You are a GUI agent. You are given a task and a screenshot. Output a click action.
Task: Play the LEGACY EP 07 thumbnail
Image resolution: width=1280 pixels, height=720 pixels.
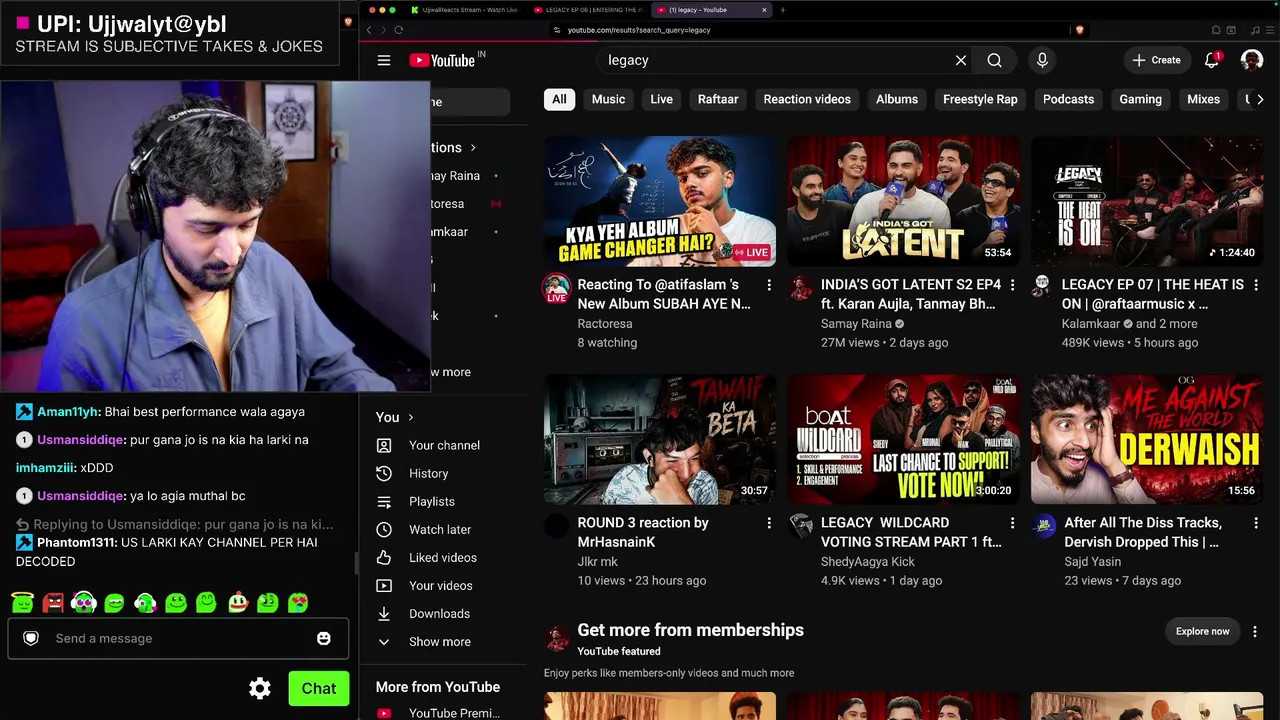[x=1147, y=200]
